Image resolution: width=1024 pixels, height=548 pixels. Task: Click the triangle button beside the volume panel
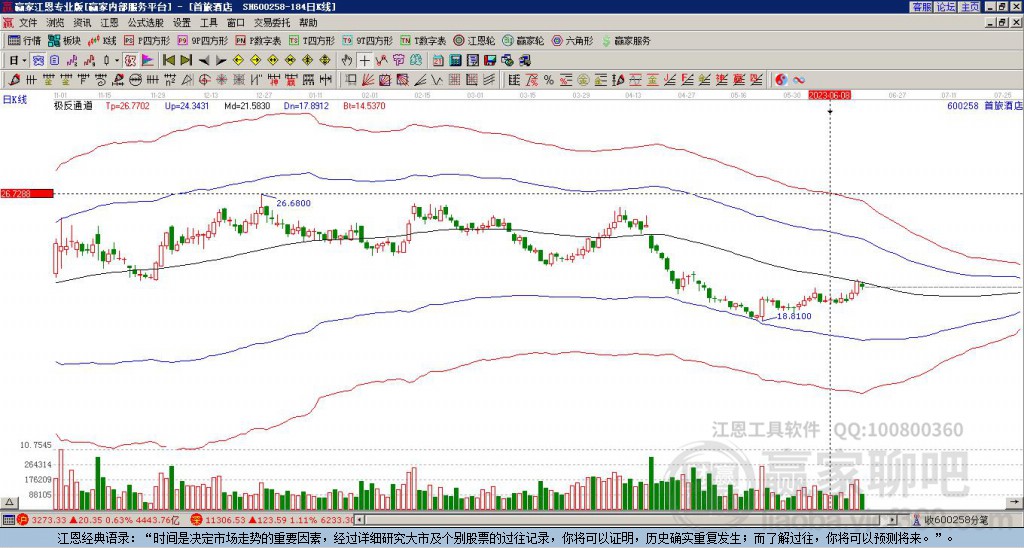(x=9, y=502)
